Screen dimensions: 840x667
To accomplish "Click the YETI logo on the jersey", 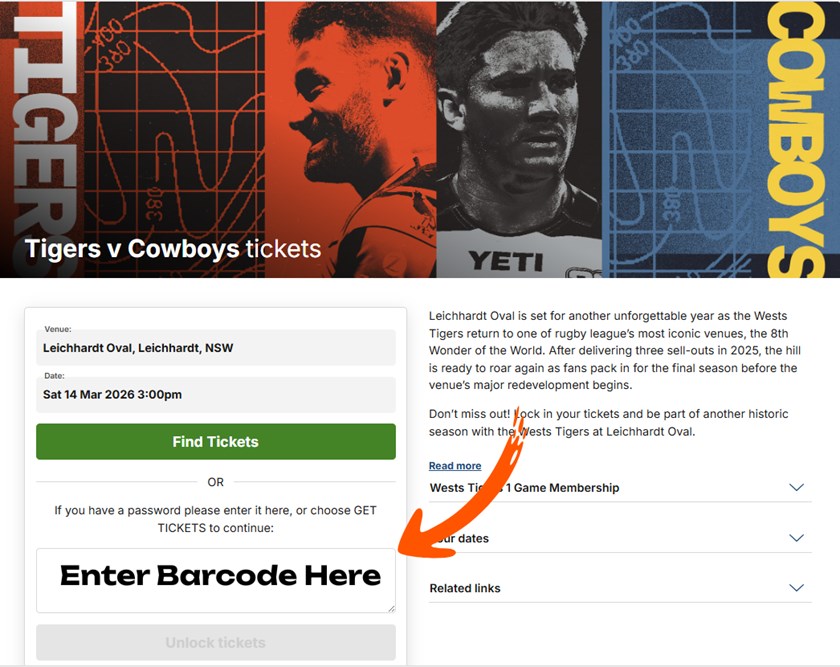I will tap(505, 261).
